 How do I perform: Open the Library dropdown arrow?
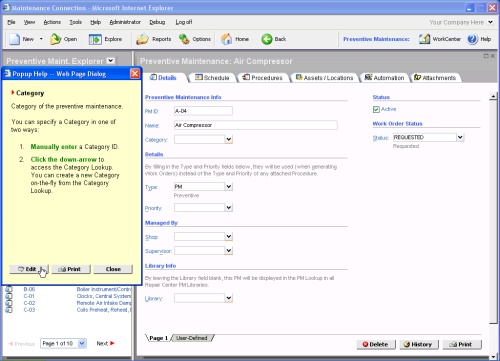click(229, 298)
